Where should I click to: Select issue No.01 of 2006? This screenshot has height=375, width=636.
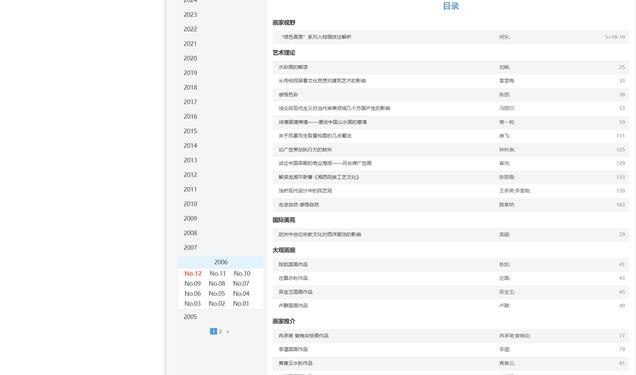pos(241,304)
